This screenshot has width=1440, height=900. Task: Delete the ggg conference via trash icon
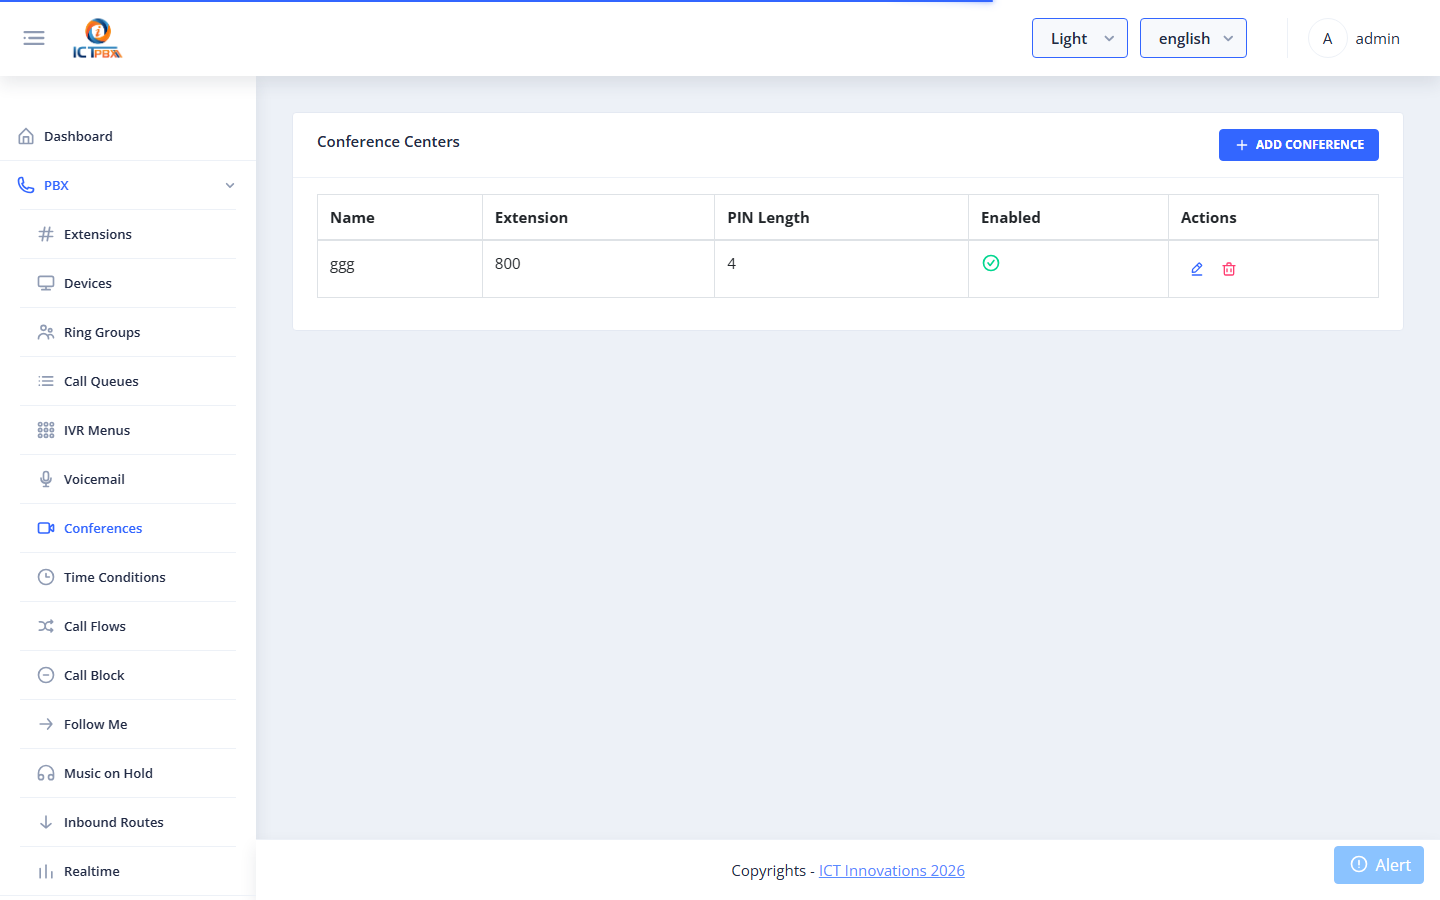click(1229, 269)
